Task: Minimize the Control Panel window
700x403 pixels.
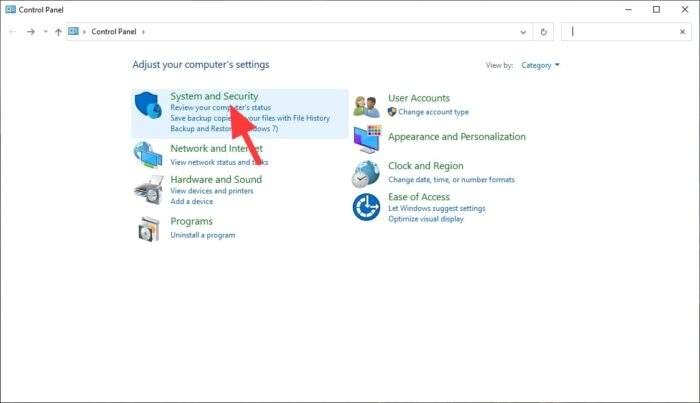Action: 628,9
